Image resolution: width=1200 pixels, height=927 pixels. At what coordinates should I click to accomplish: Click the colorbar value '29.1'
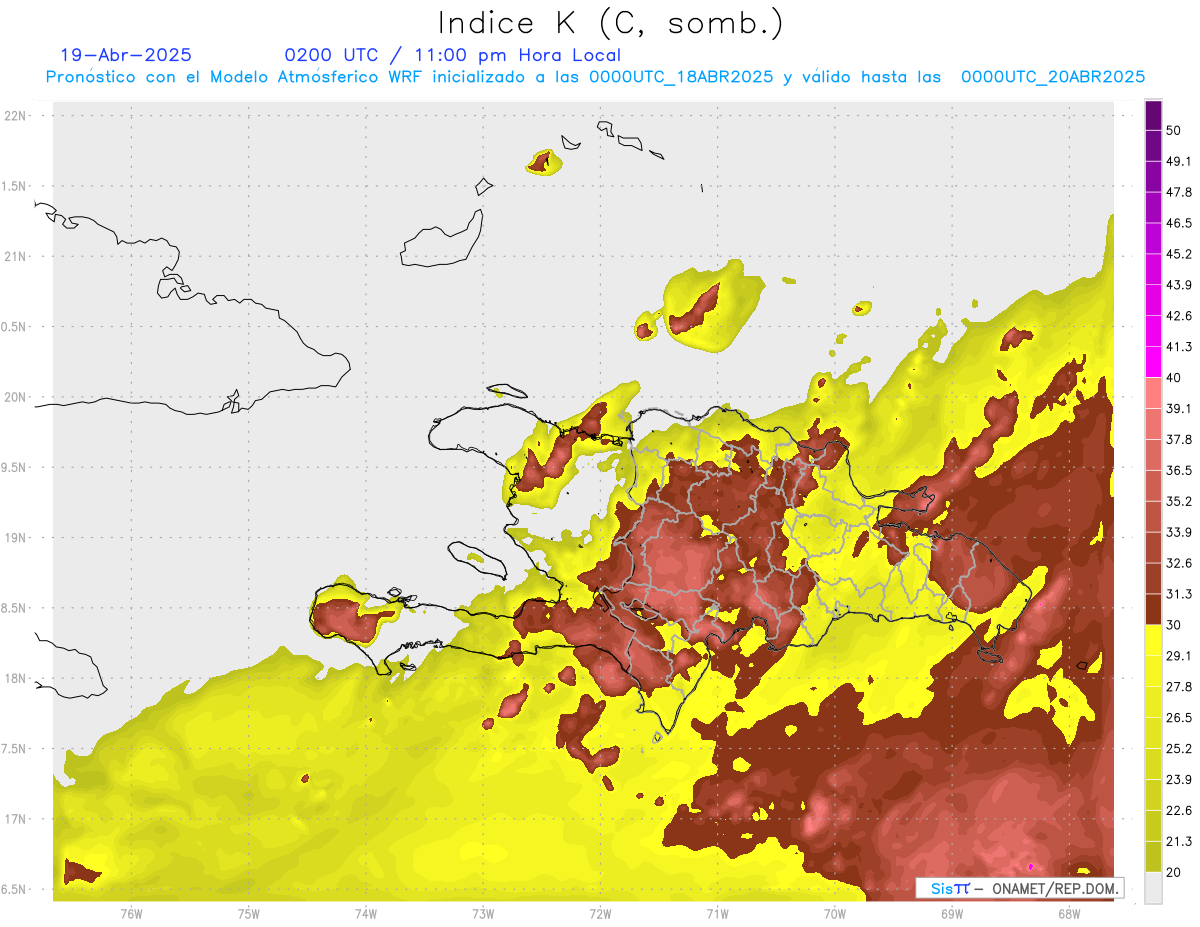coord(1179,656)
